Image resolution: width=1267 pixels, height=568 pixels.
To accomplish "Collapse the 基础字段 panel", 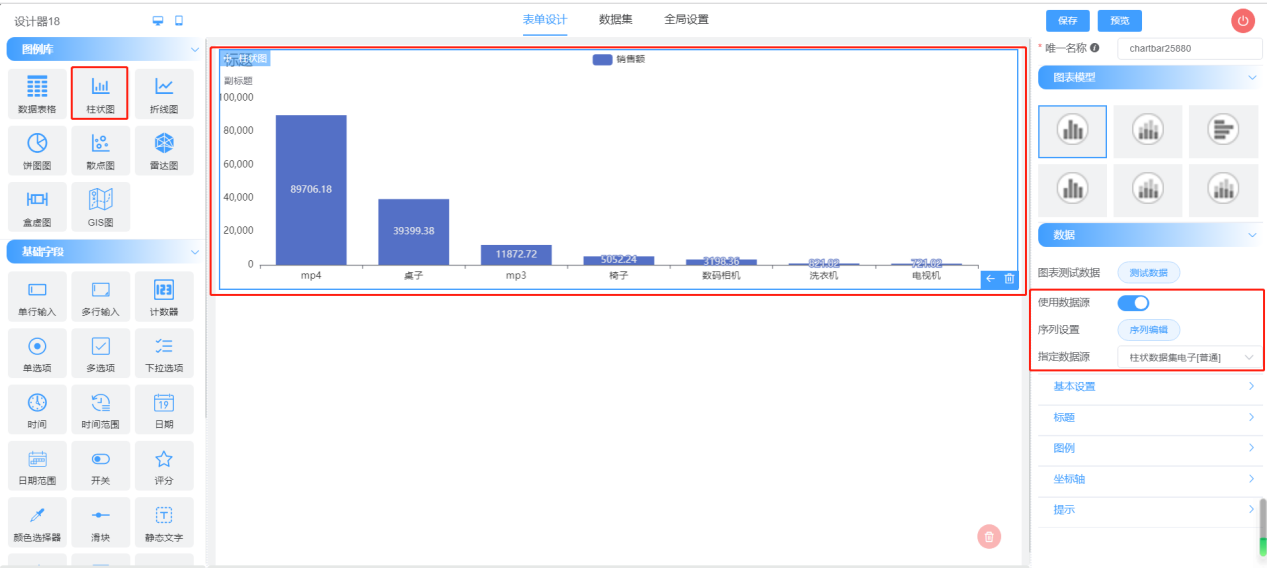I will pos(194,251).
